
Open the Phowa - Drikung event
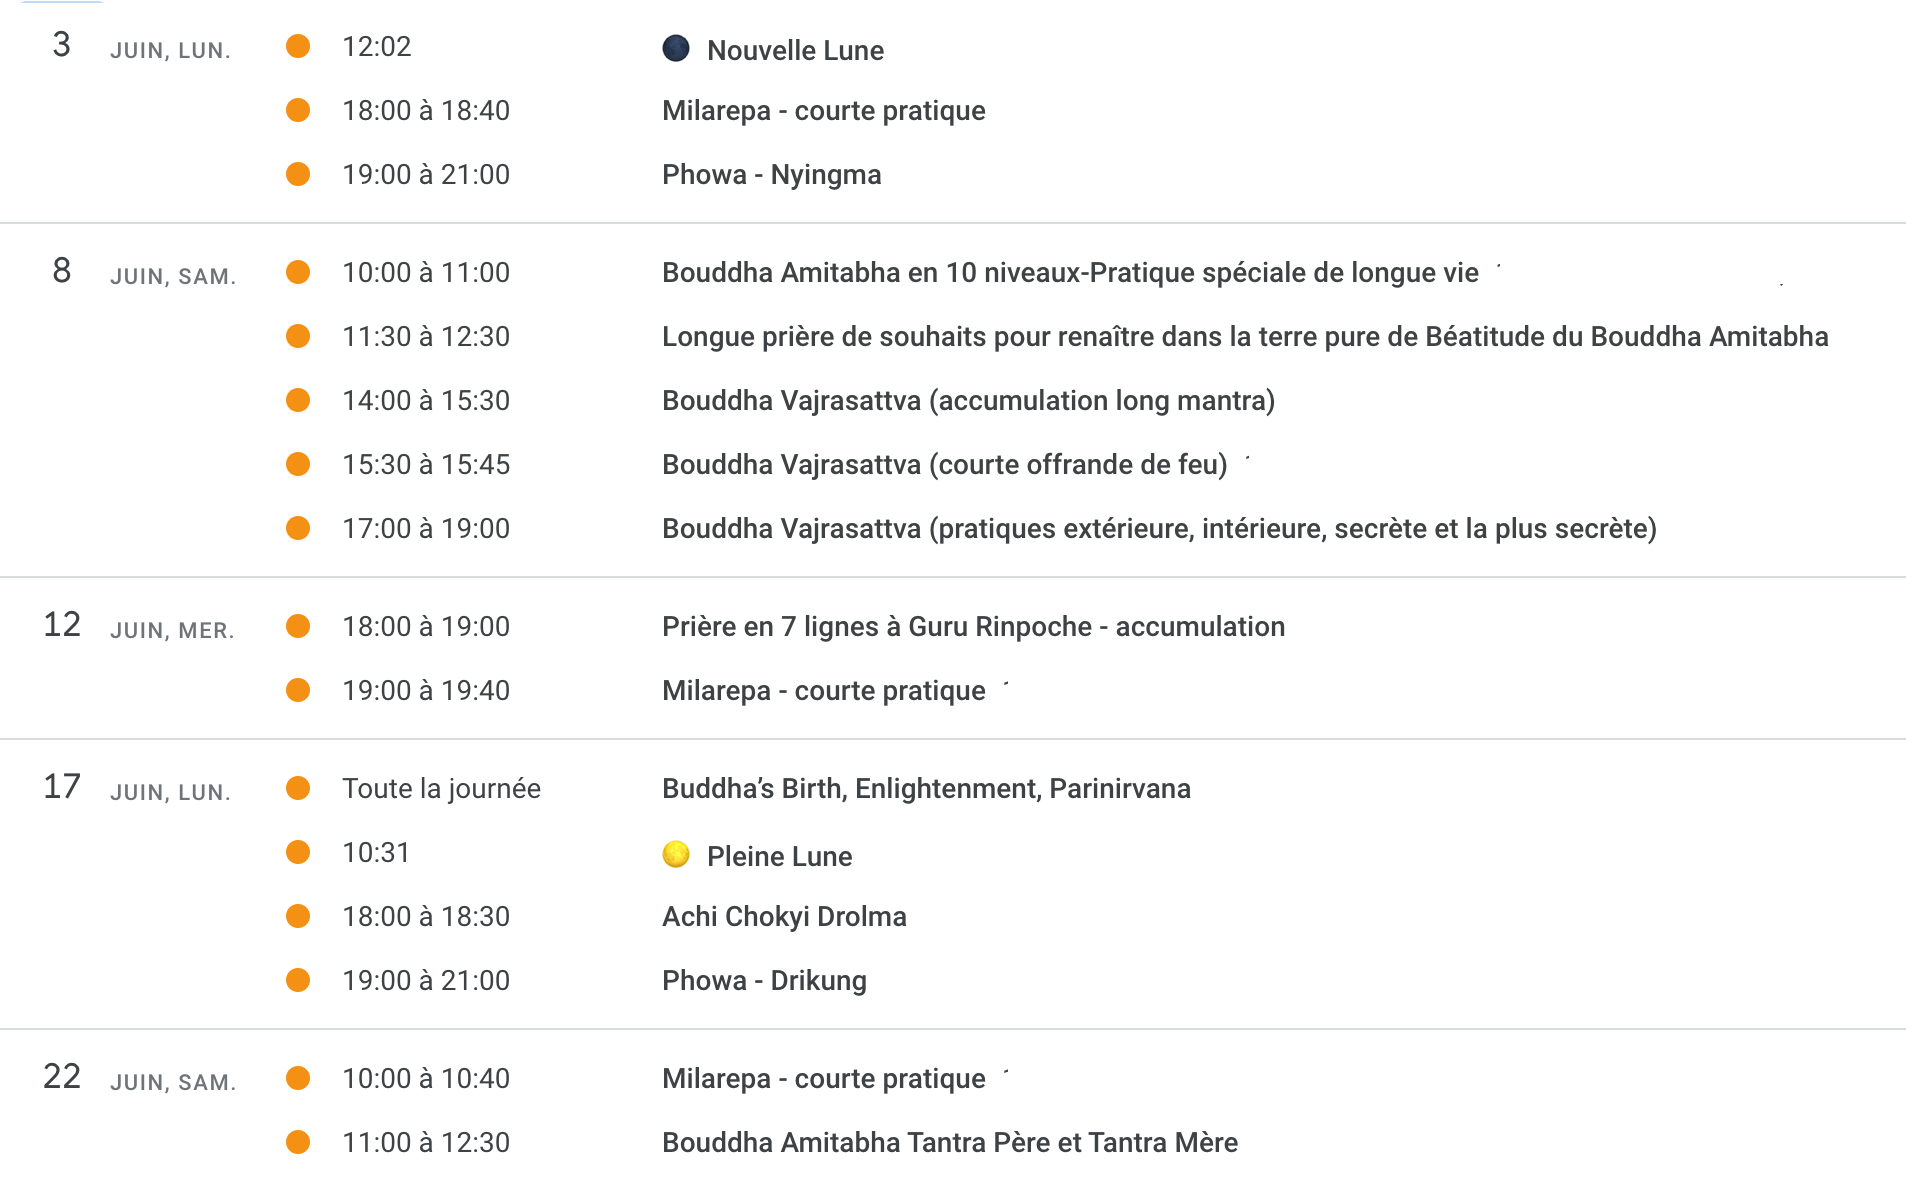pyautogui.click(x=764, y=980)
